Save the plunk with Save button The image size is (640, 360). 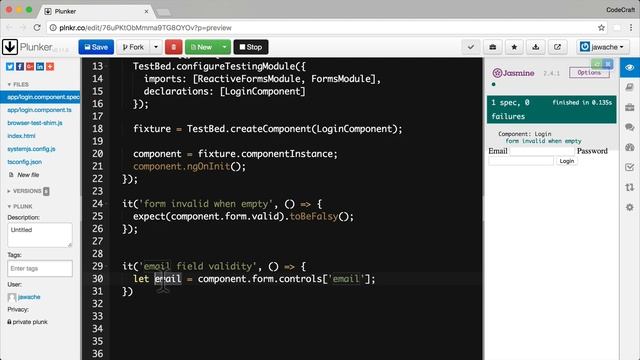pos(96,47)
